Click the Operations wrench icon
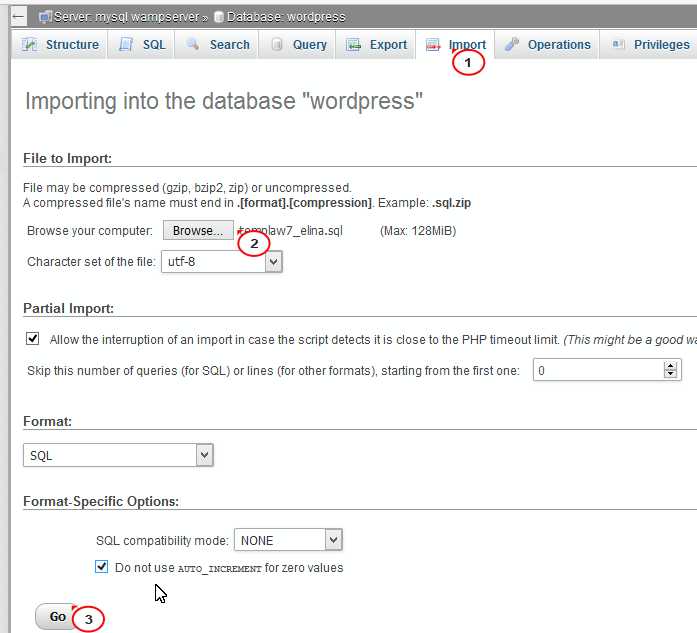This screenshot has height=633, width=697. click(x=512, y=44)
